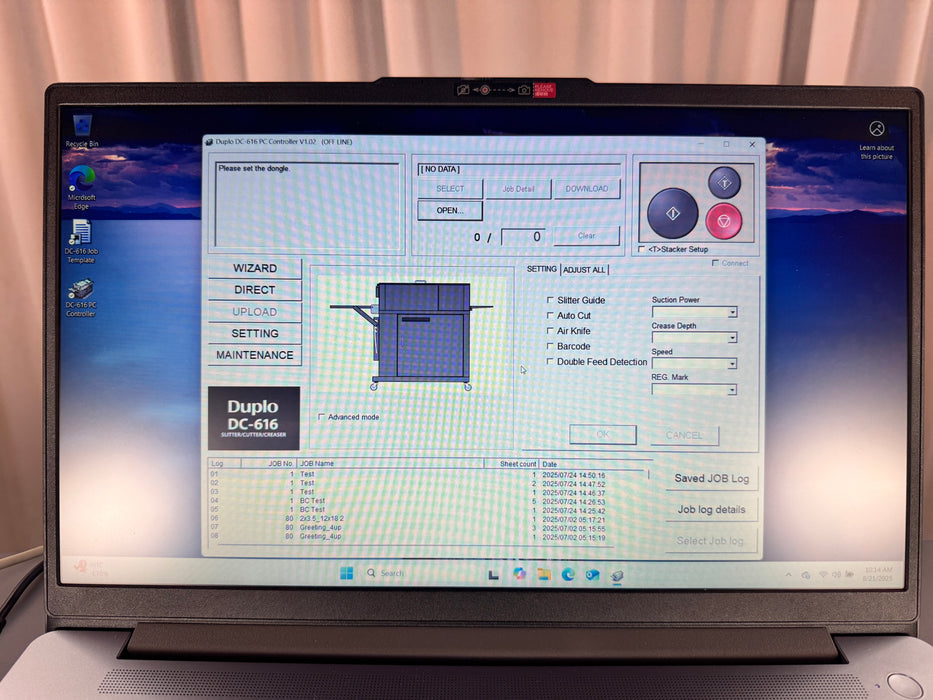The height and width of the screenshot is (700, 933).
Task: Click the Job Detail button
Action: [x=518, y=189]
